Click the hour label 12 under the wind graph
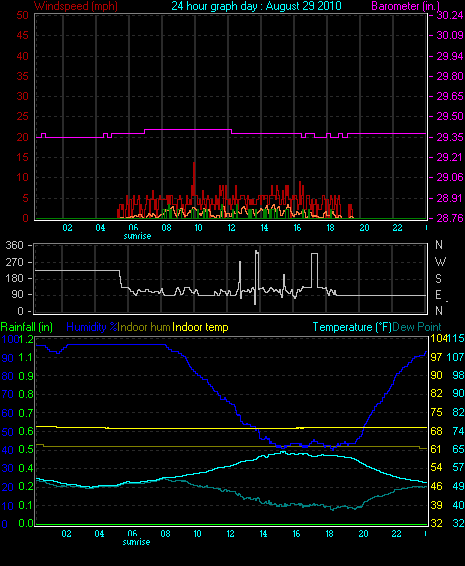Viewport: 465px width, 566px height. (x=231, y=228)
